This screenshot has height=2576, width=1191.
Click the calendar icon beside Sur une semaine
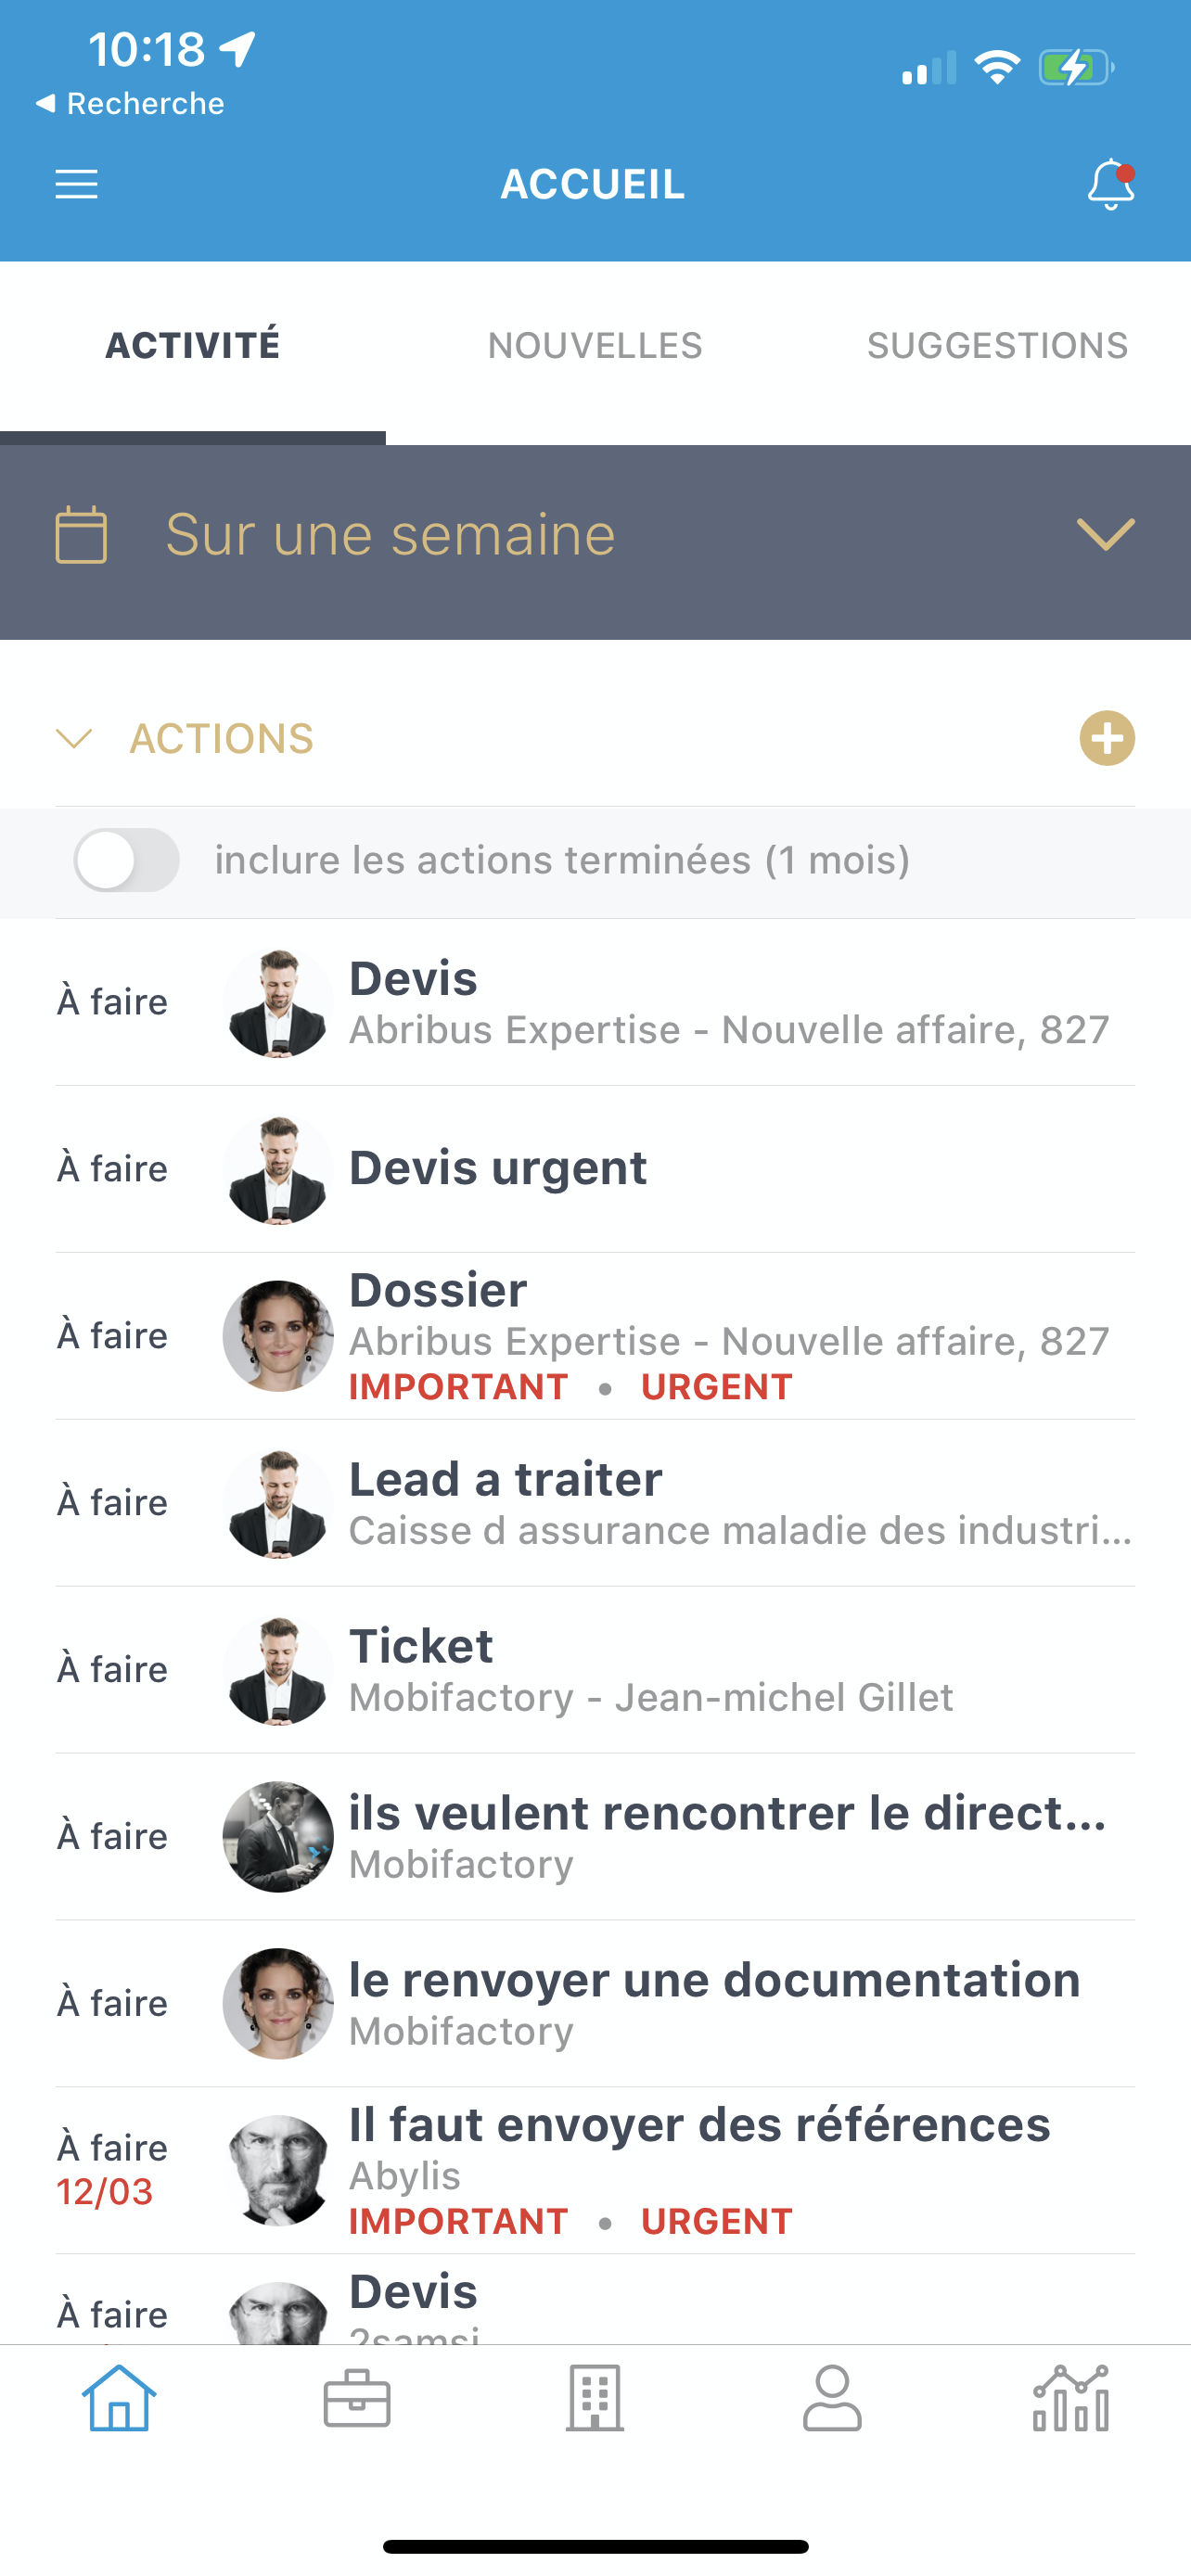point(81,535)
